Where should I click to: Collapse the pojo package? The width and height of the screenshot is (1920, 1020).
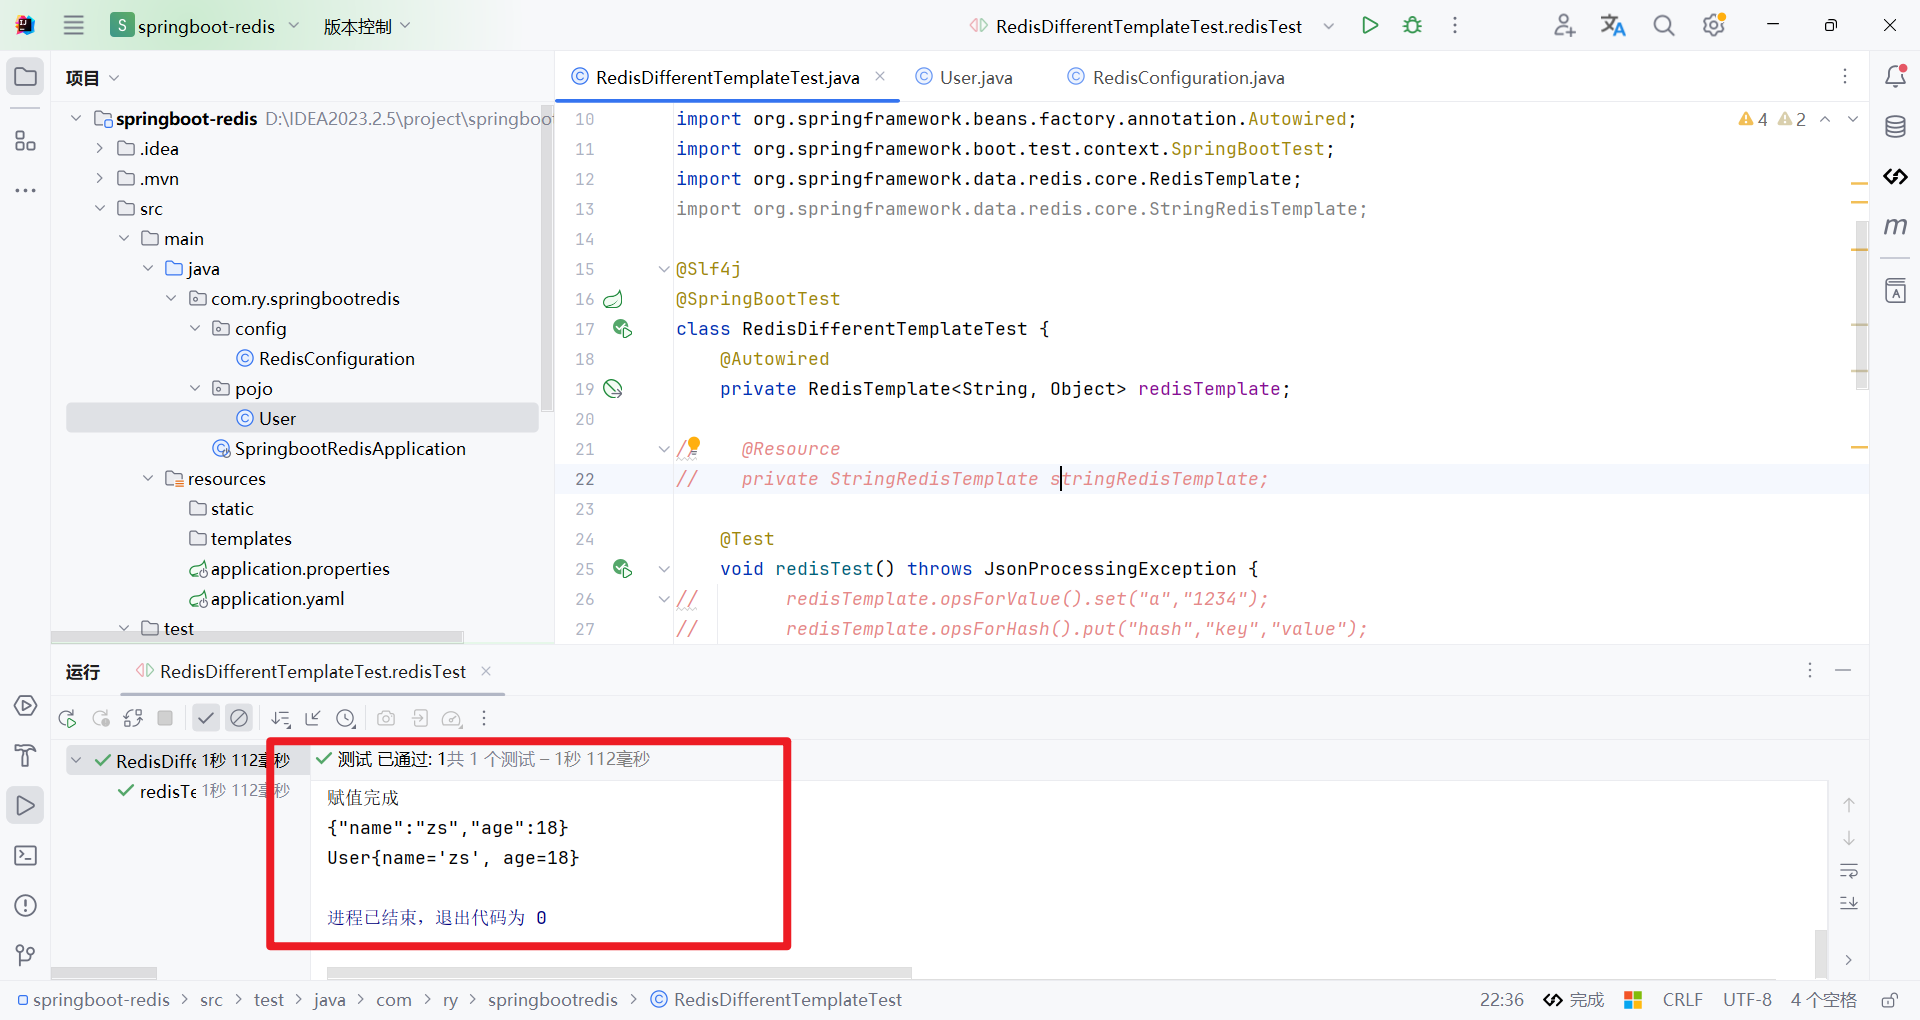coord(195,389)
